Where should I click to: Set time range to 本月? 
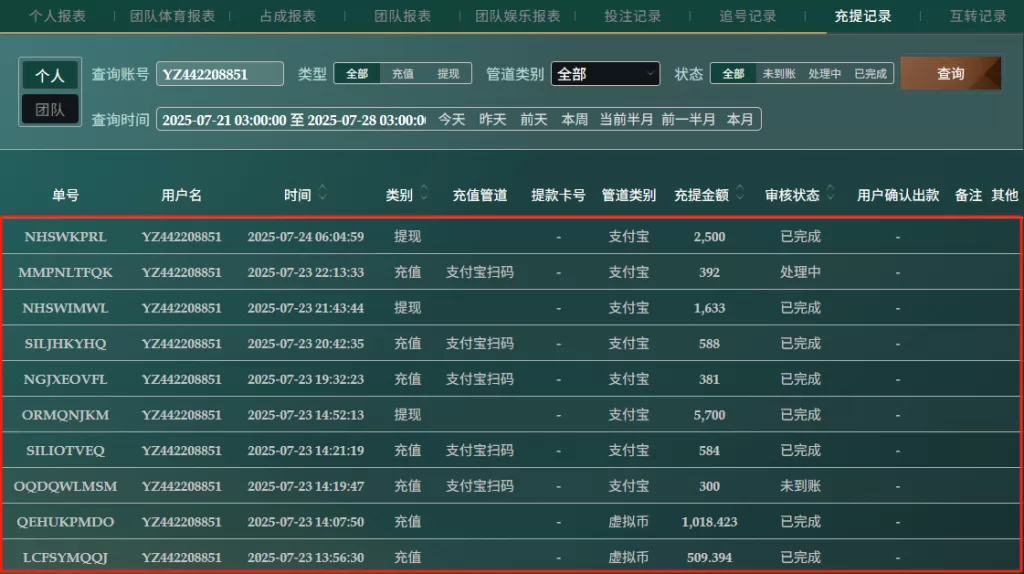pyautogui.click(x=740, y=120)
